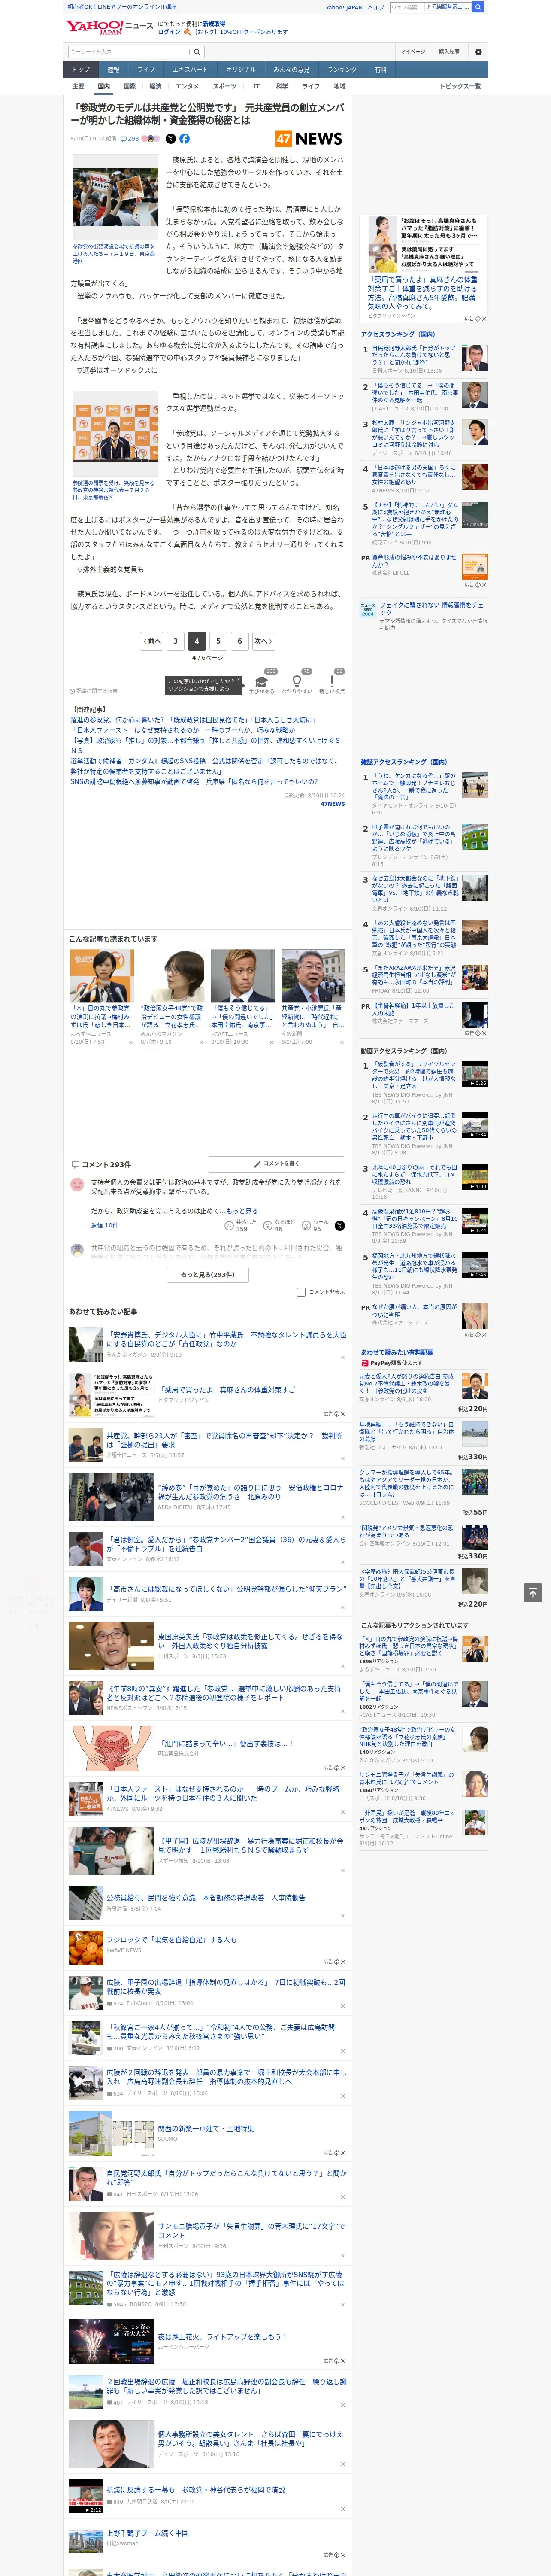Viewport: 551px width, 2576px height.
Task: Select the 速報 tab
Action: click(113, 70)
